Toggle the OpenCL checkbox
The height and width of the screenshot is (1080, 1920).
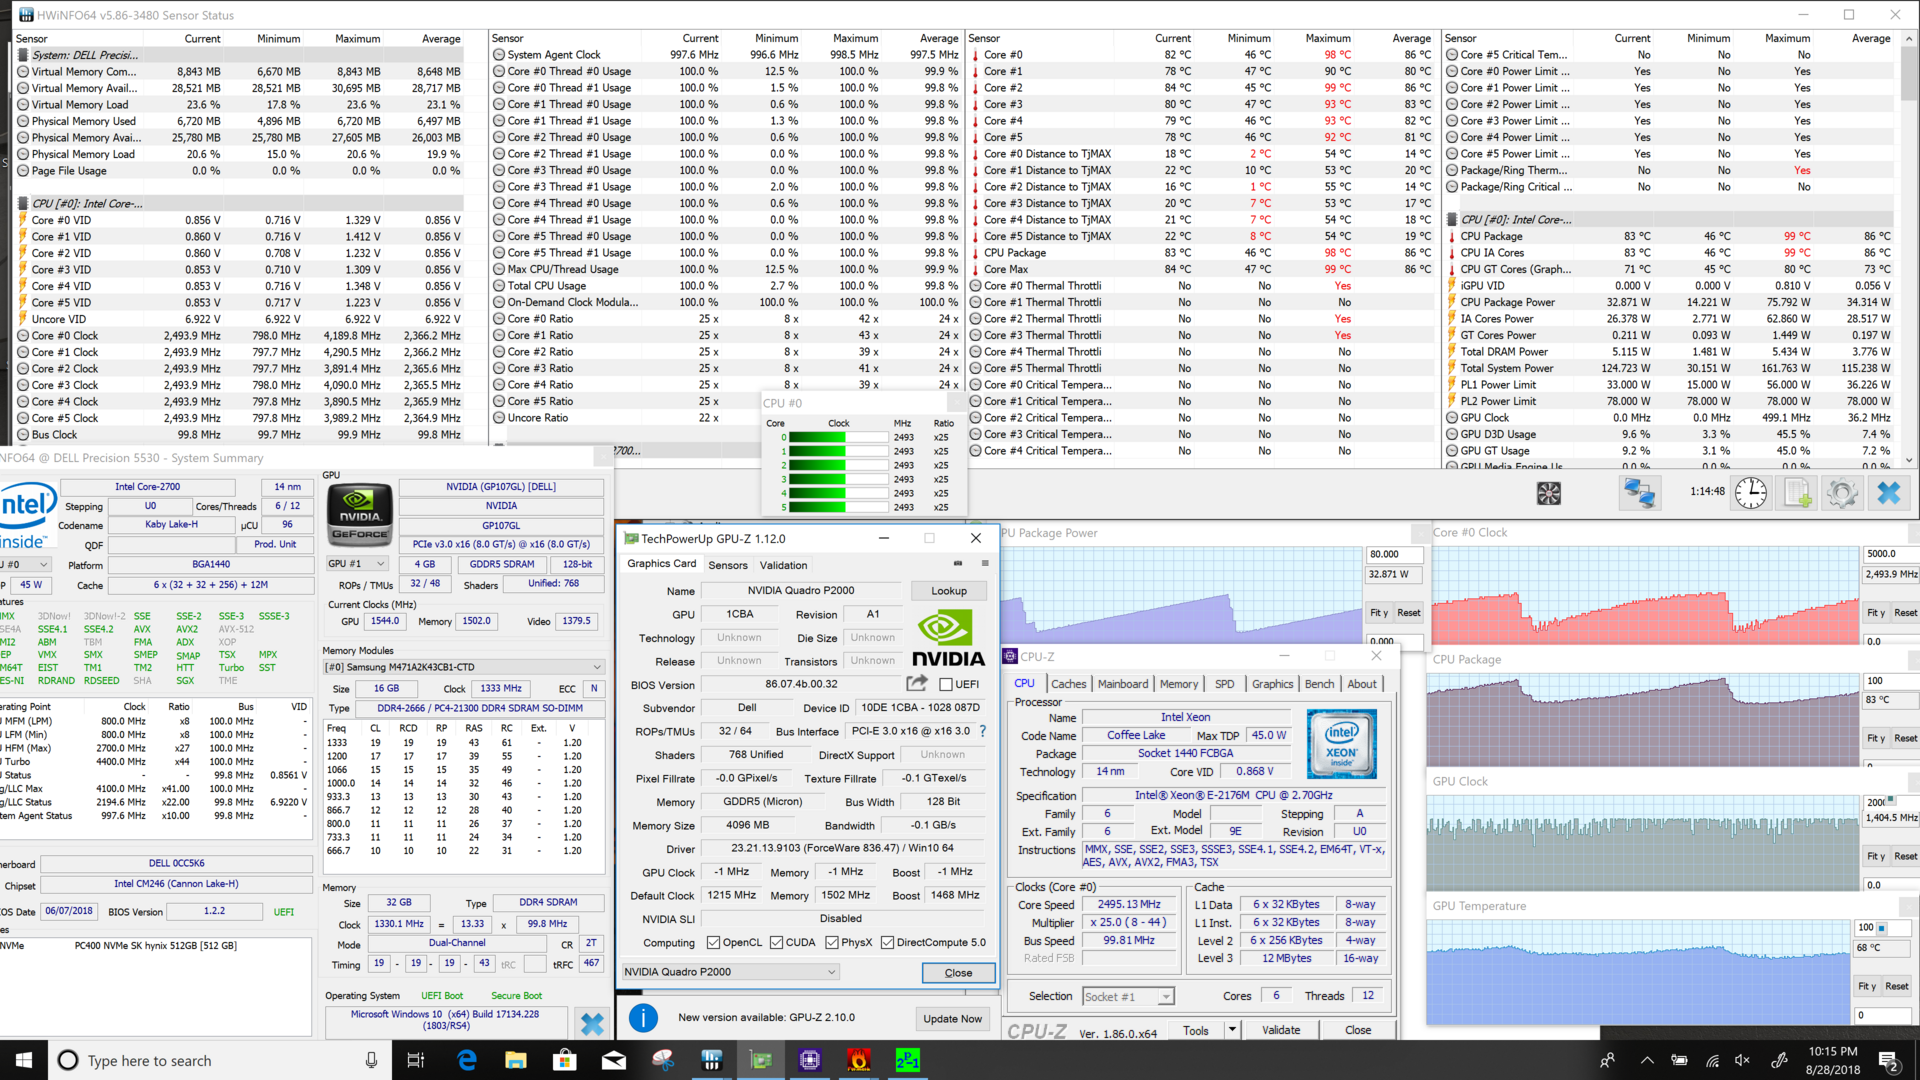pyautogui.click(x=713, y=942)
